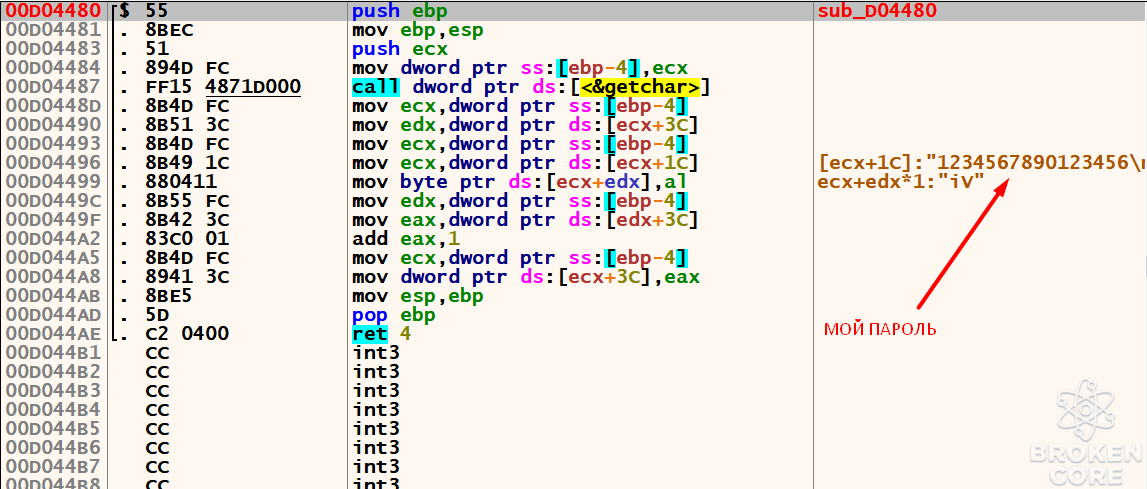Select "mov byte ptr ds:[ecx+edx],al" instruction
The height and width of the screenshot is (489, 1147).
[520, 183]
